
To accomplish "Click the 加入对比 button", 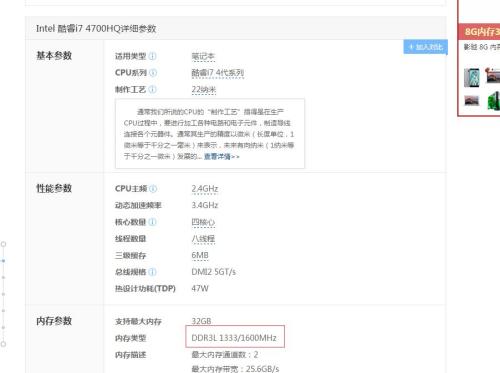I will [x=425, y=47].
